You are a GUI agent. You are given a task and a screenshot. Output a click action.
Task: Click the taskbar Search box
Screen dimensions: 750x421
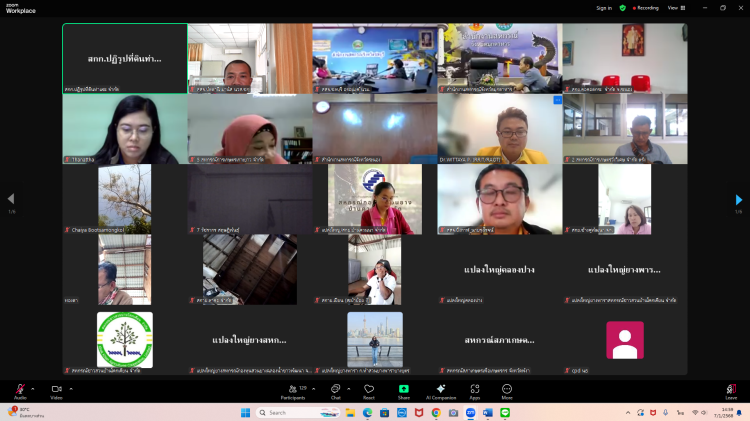[x=298, y=412]
